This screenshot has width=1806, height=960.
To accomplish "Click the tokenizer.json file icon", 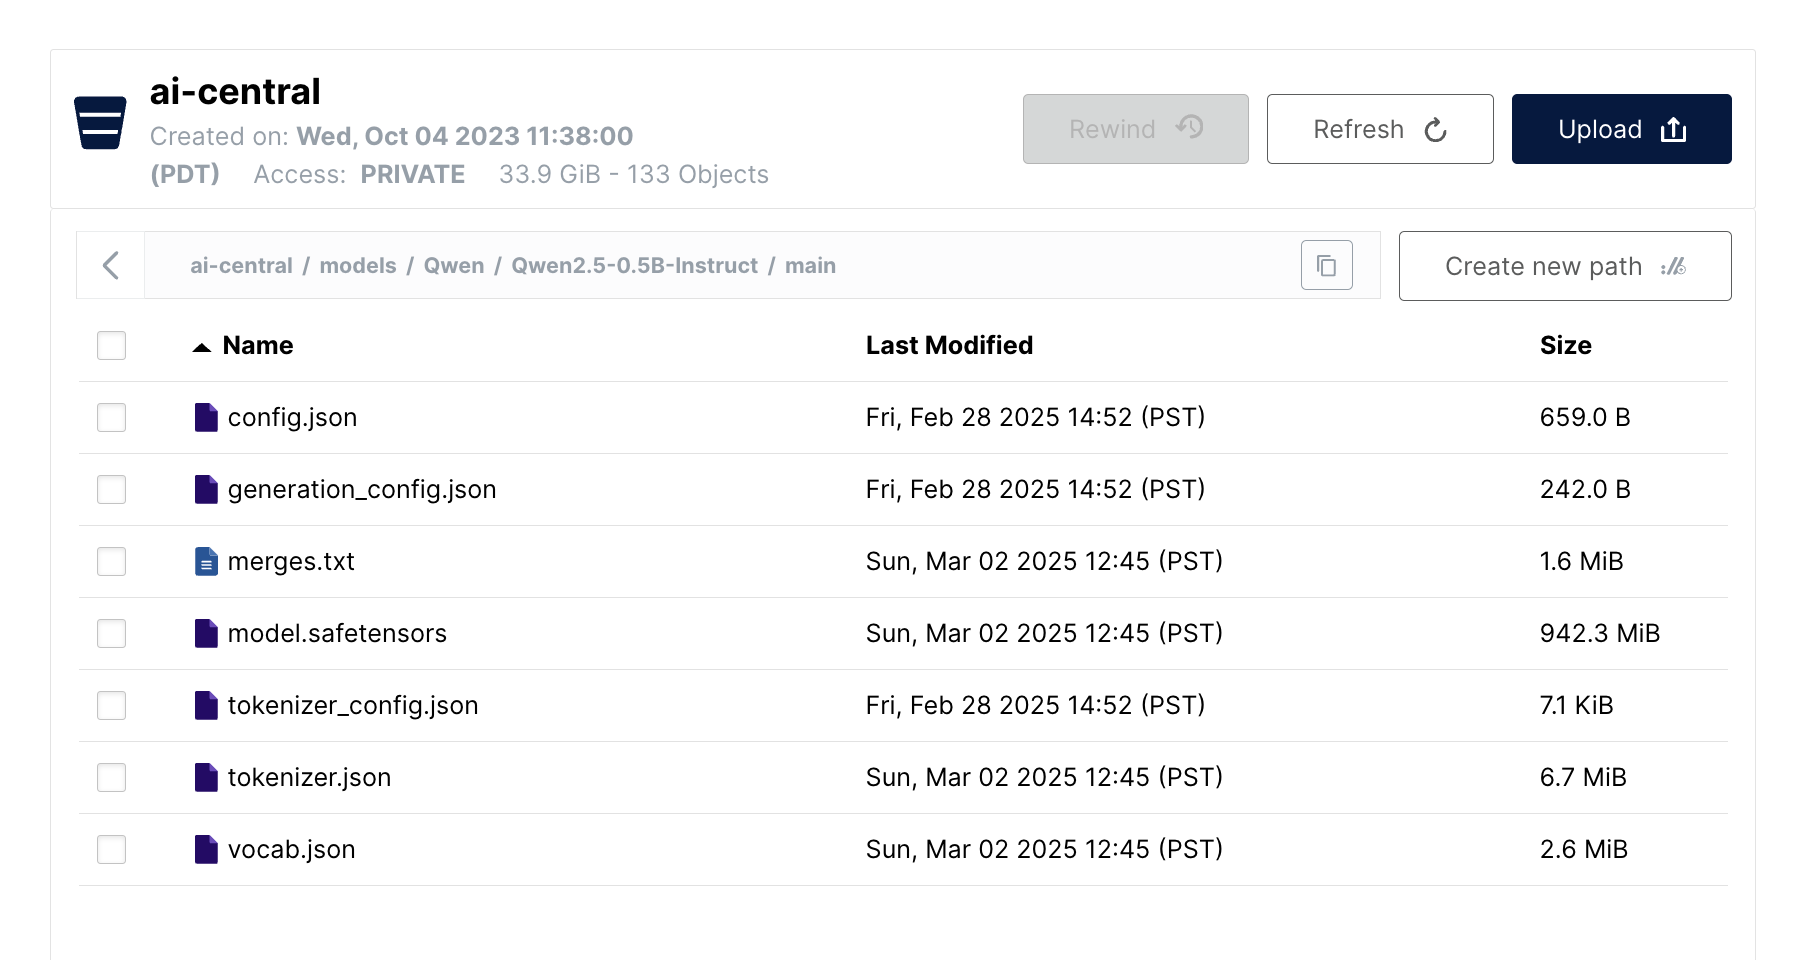I will 206,777.
